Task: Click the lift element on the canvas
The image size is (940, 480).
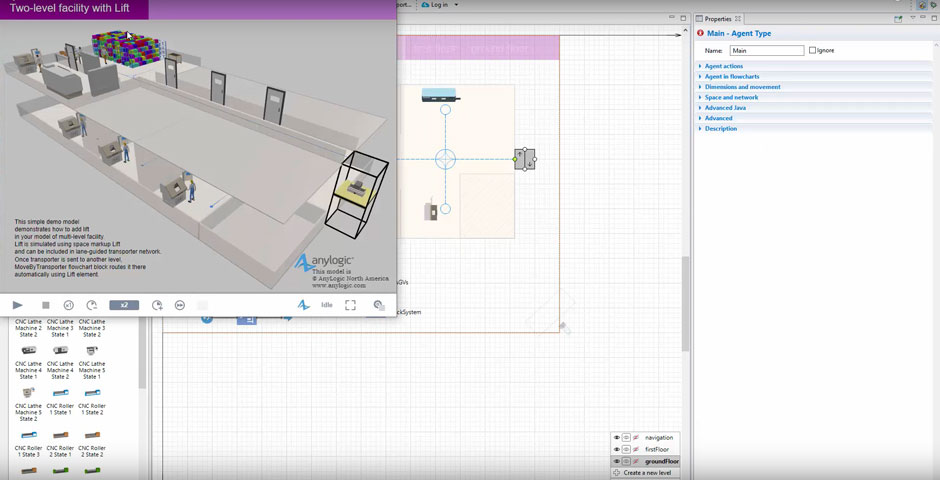Action: [x=524, y=159]
